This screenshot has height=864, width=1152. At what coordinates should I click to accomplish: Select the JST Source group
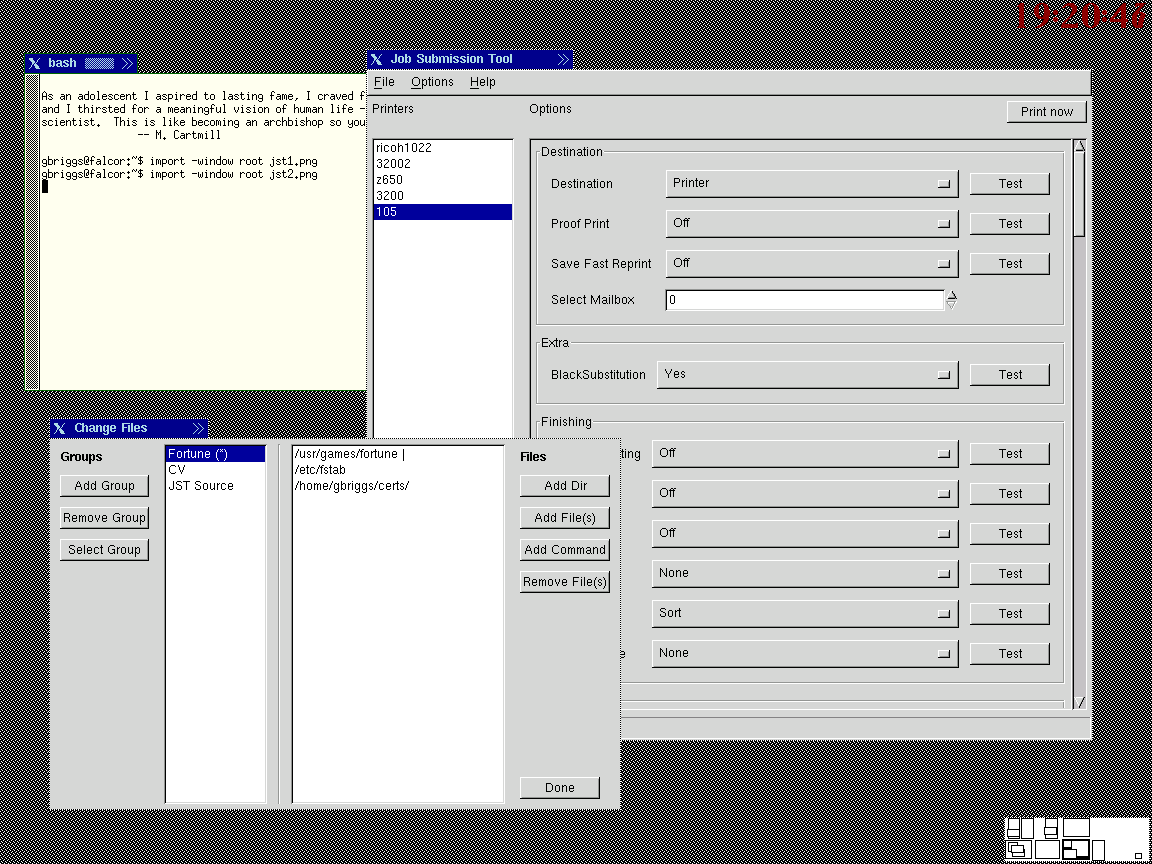click(200, 486)
